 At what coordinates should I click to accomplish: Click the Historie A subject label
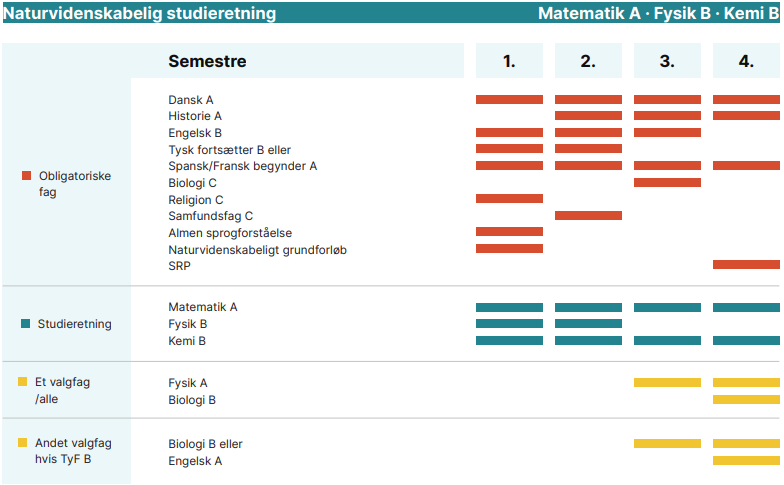click(194, 116)
